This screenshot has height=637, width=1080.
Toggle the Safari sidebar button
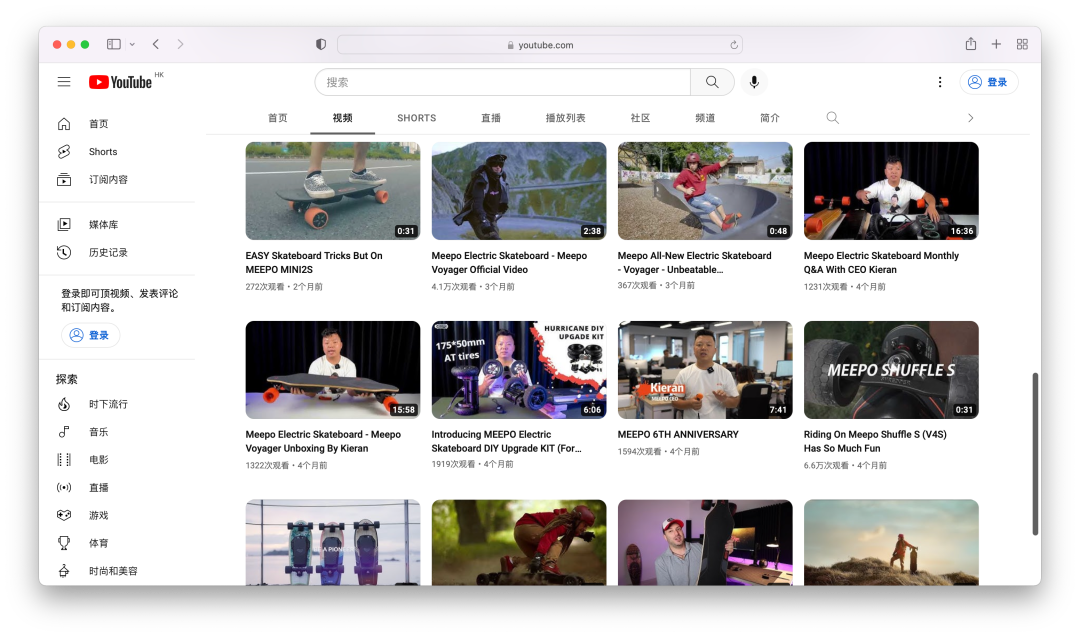tap(114, 44)
